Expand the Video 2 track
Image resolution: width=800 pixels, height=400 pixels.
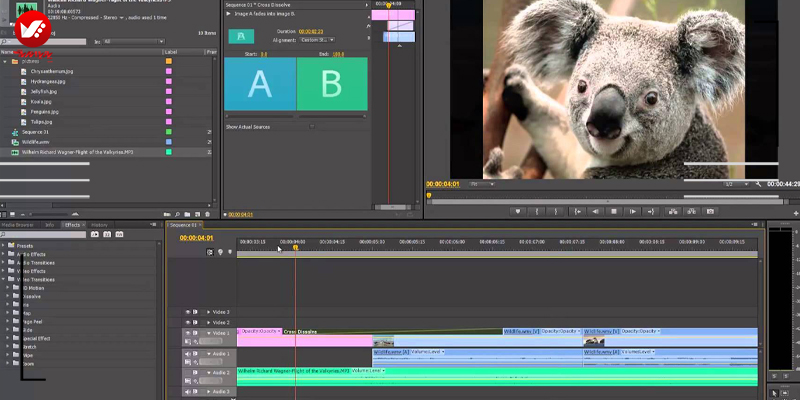coord(208,322)
